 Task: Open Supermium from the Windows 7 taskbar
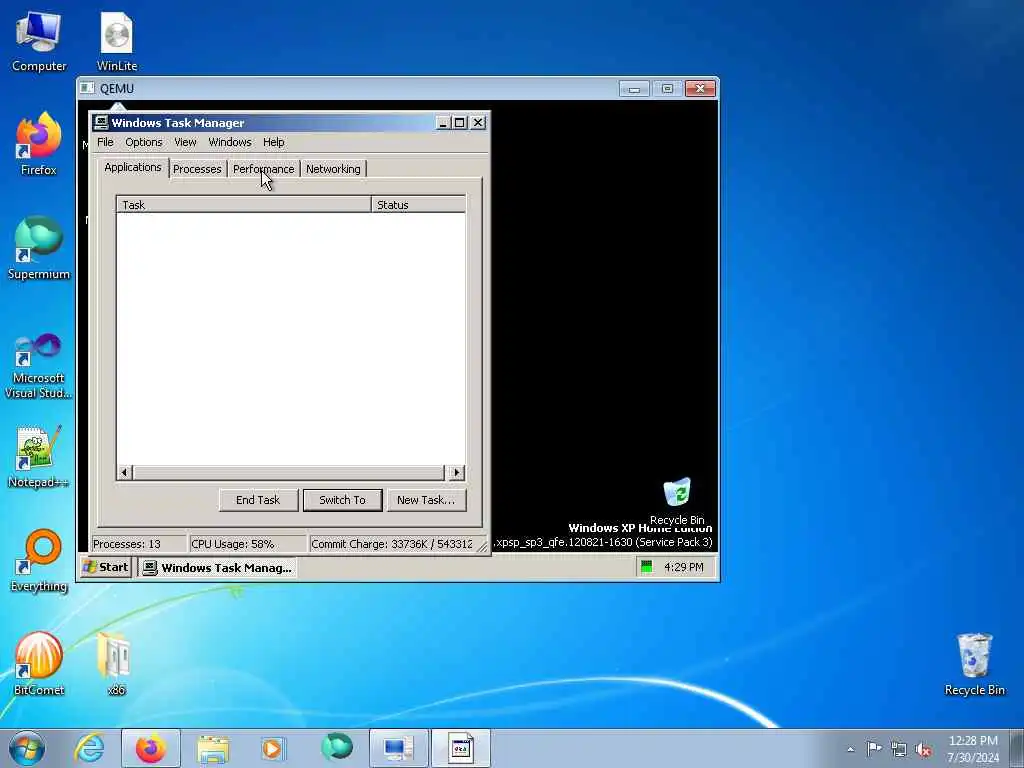tap(337, 748)
